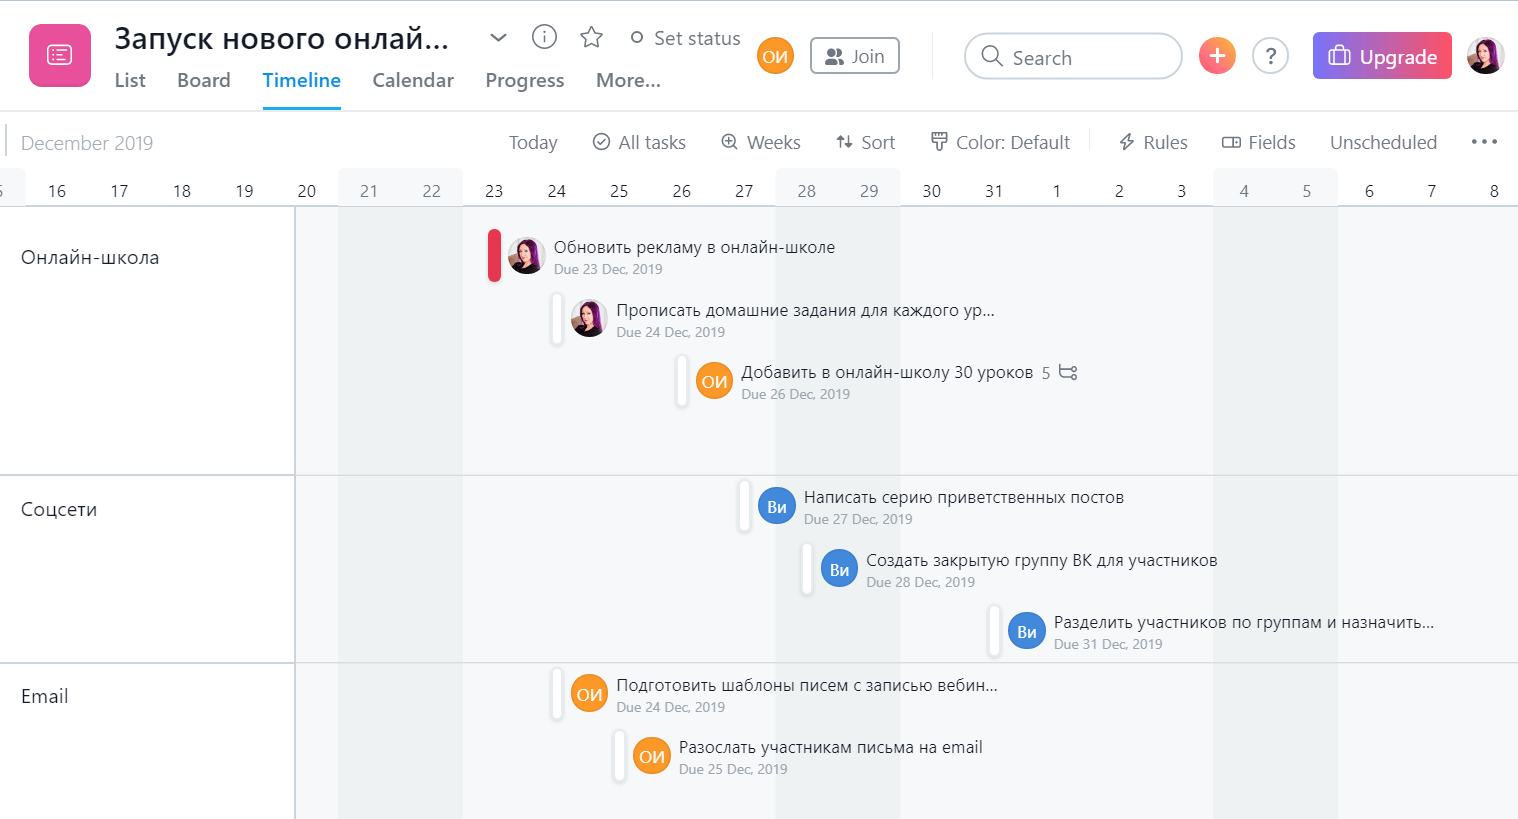Open the More... menu

(x=628, y=80)
